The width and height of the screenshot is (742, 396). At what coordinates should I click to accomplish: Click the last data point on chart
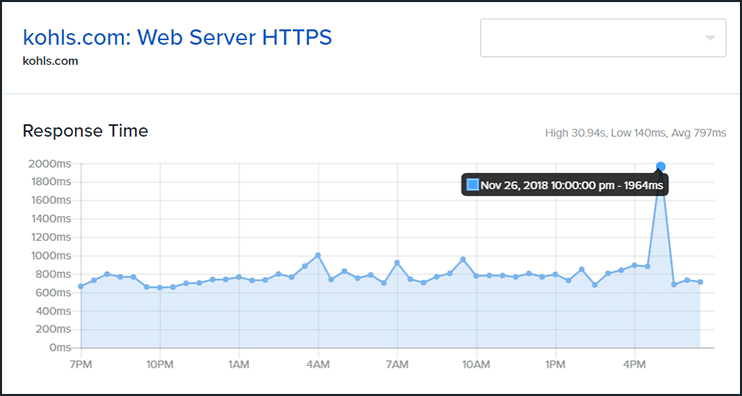pyautogui.click(x=700, y=282)
